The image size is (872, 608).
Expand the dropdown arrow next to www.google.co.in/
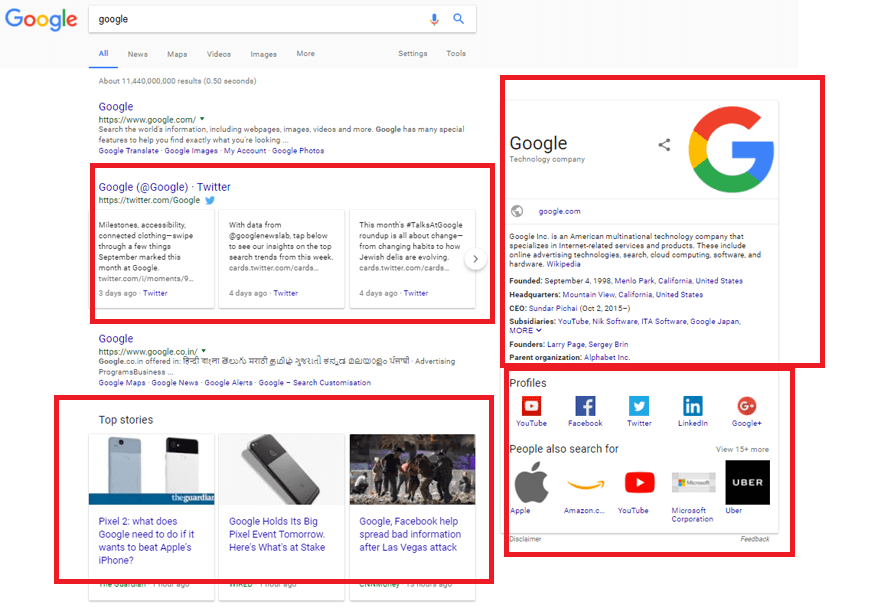coord(204,350)
